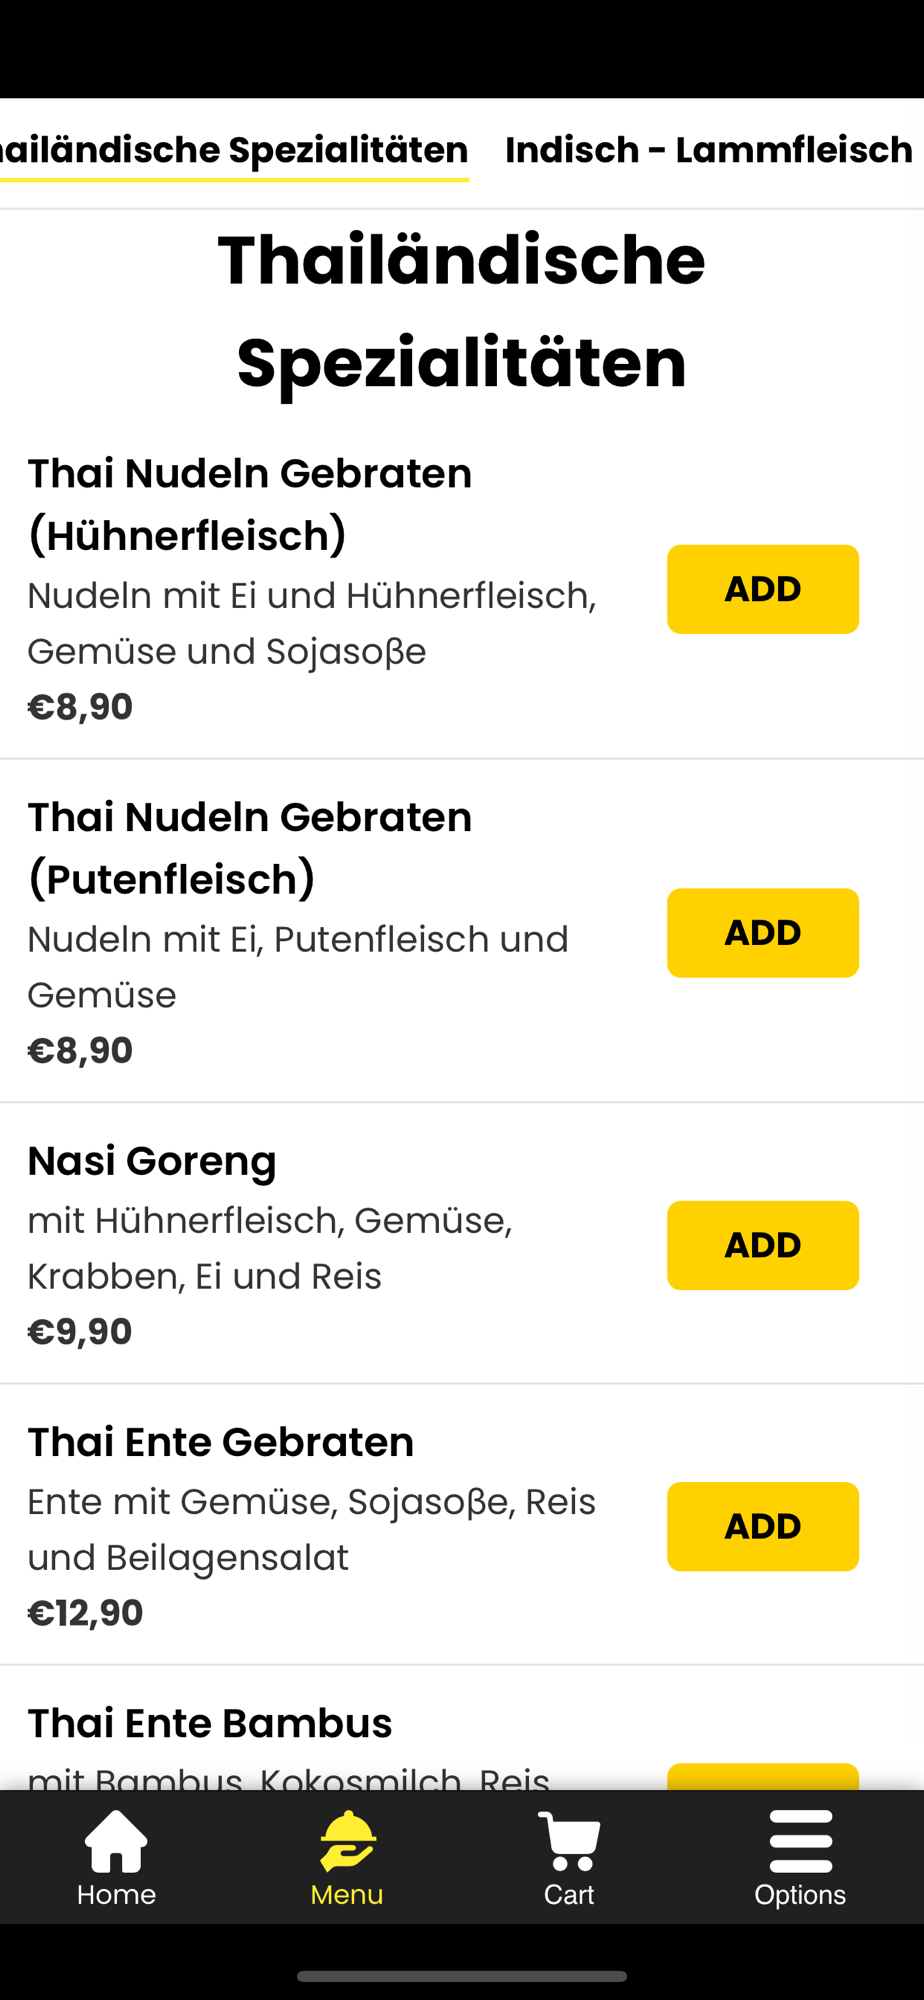
Task: Open the Thai Ente Gebraten item title
Action: (x=221, y=1442)
